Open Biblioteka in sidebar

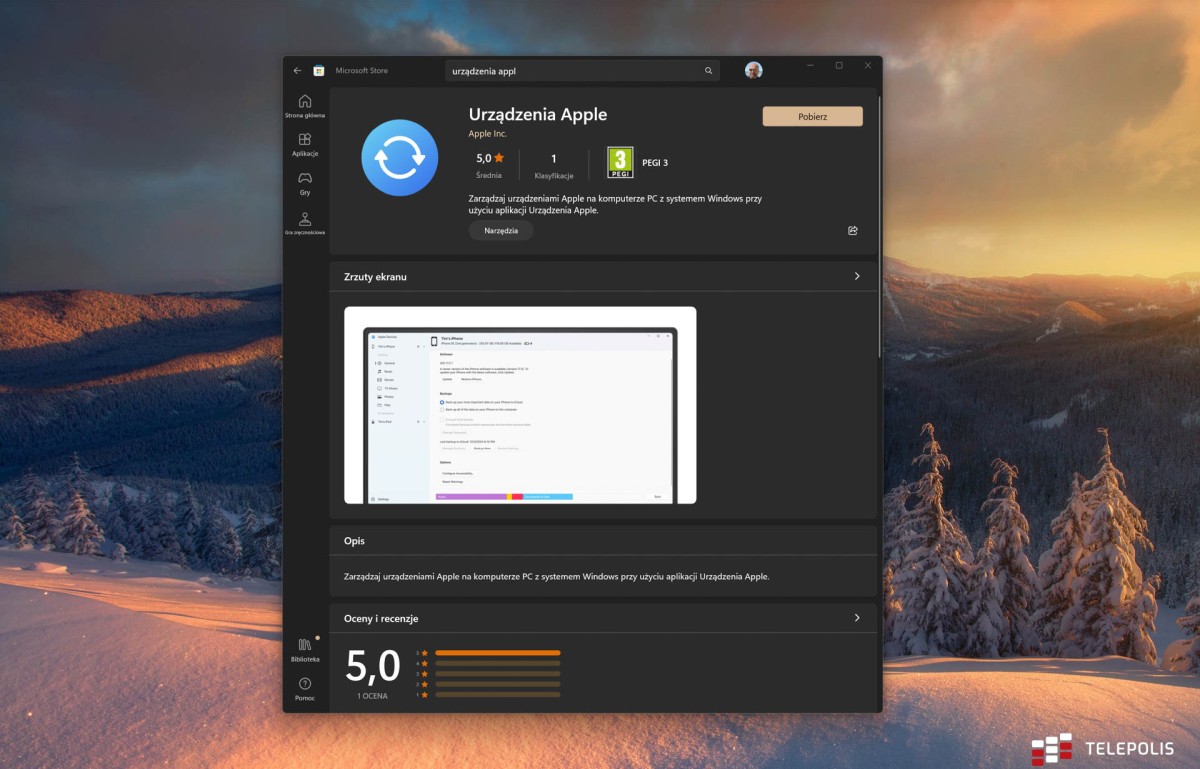click(305, 649)
